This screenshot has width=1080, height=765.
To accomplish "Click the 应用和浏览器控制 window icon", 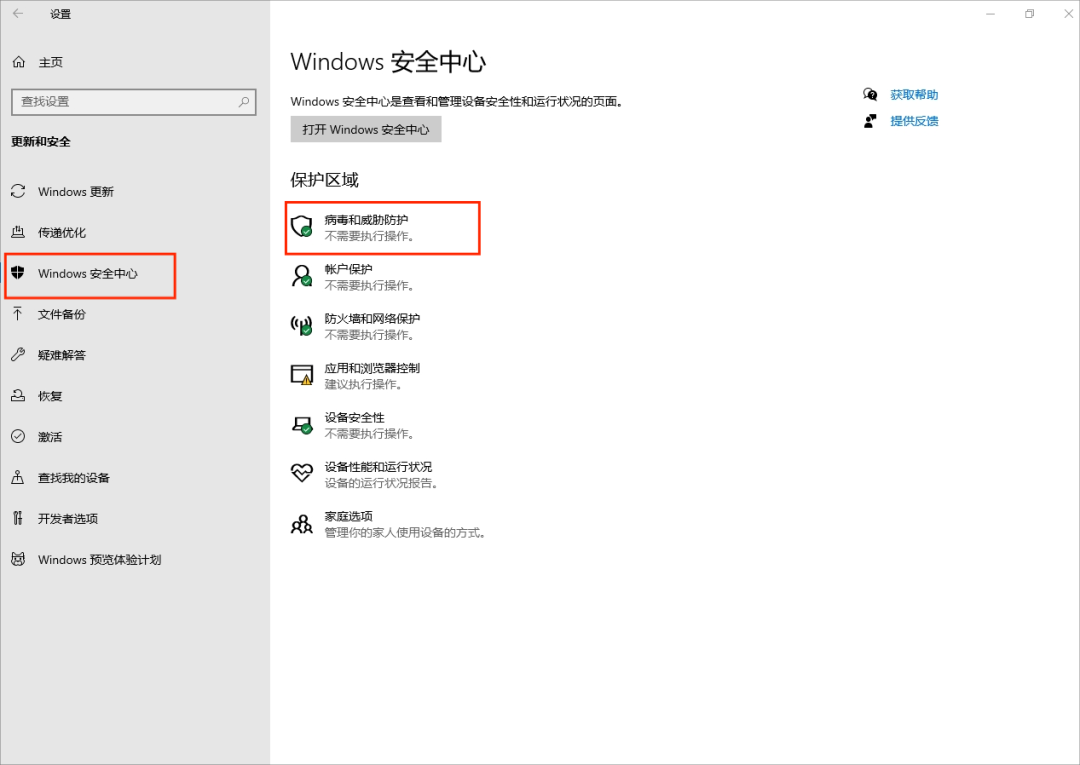I will point(301,375).
